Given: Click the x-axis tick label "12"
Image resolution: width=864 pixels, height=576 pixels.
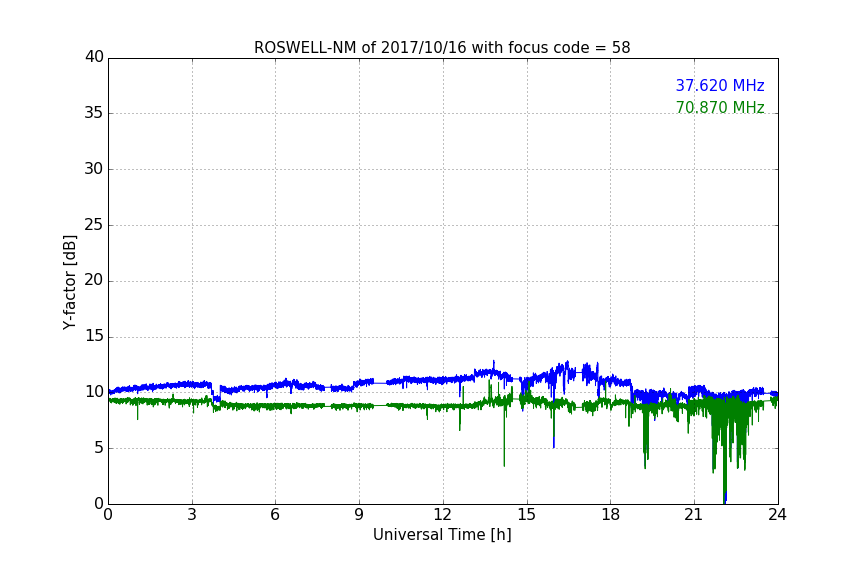Looking at the screenshot, I should (443, 515).
